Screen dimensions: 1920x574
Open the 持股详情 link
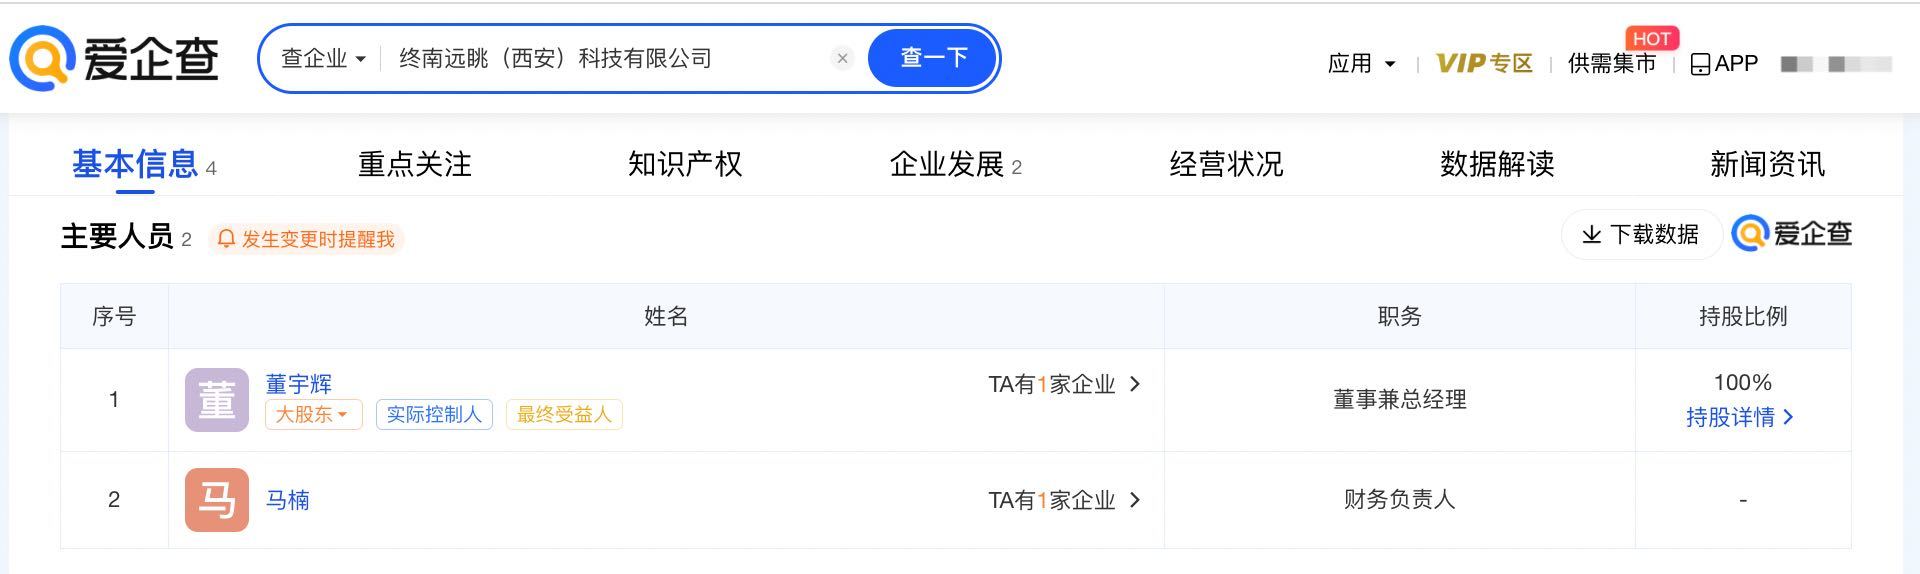click(1740, 417)
